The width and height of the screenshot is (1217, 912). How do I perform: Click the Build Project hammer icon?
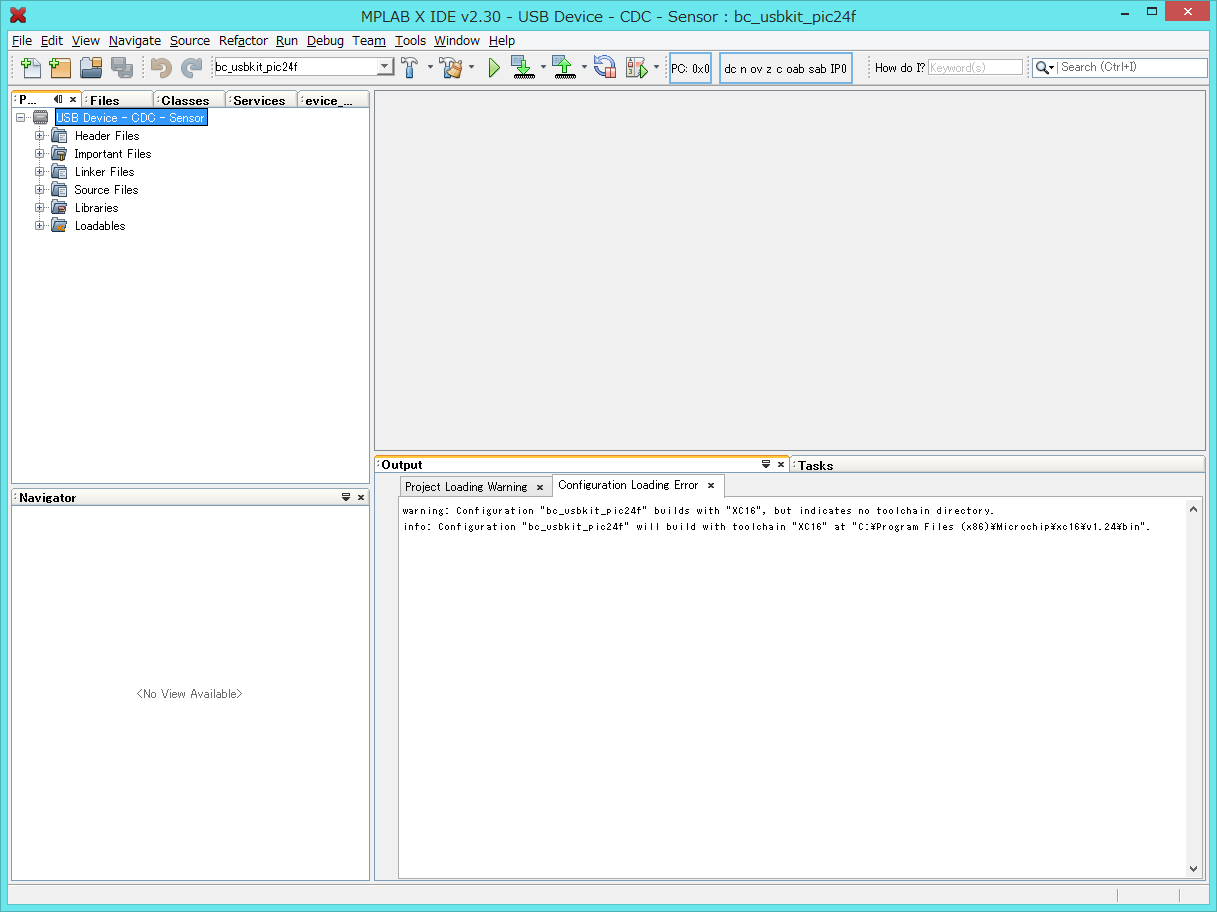tap(410, 68)
